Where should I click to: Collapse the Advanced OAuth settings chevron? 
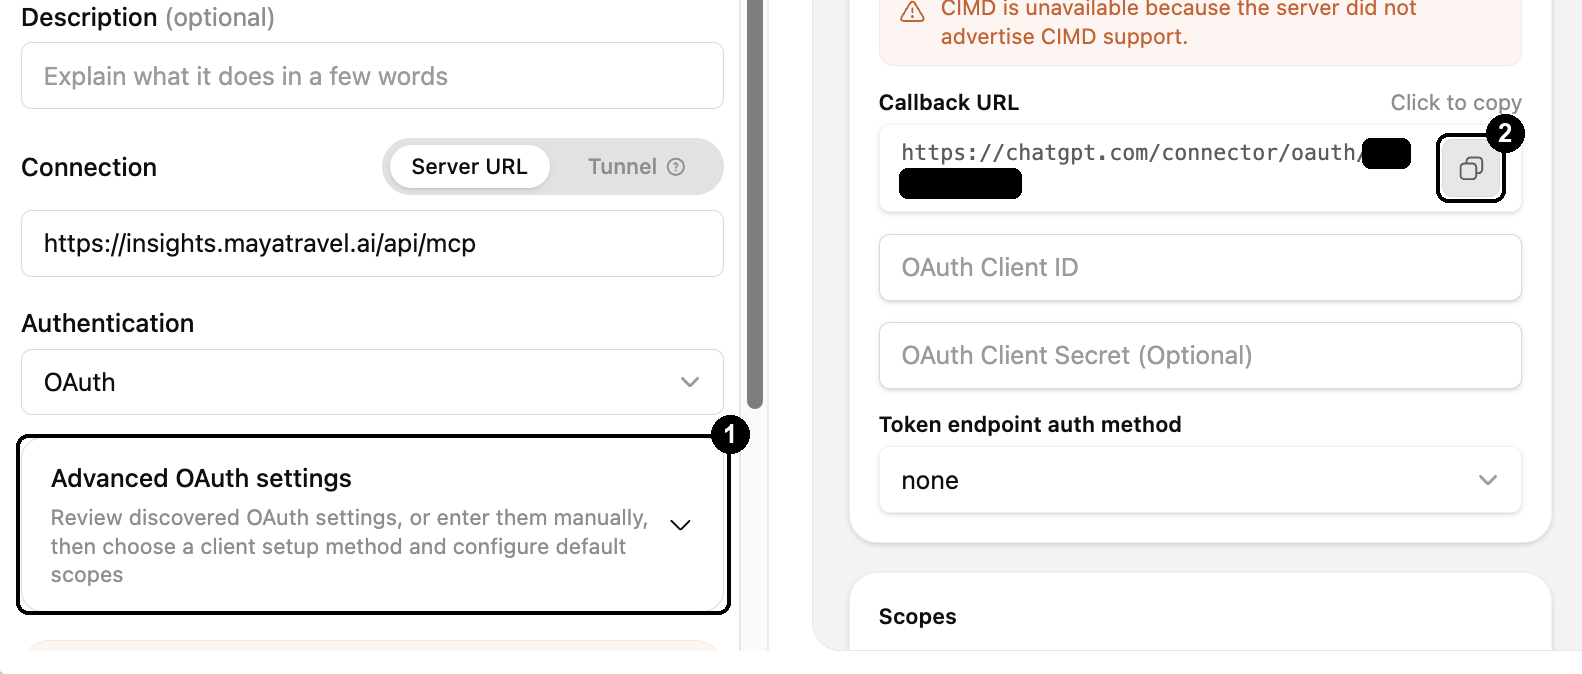click(680, 525)
